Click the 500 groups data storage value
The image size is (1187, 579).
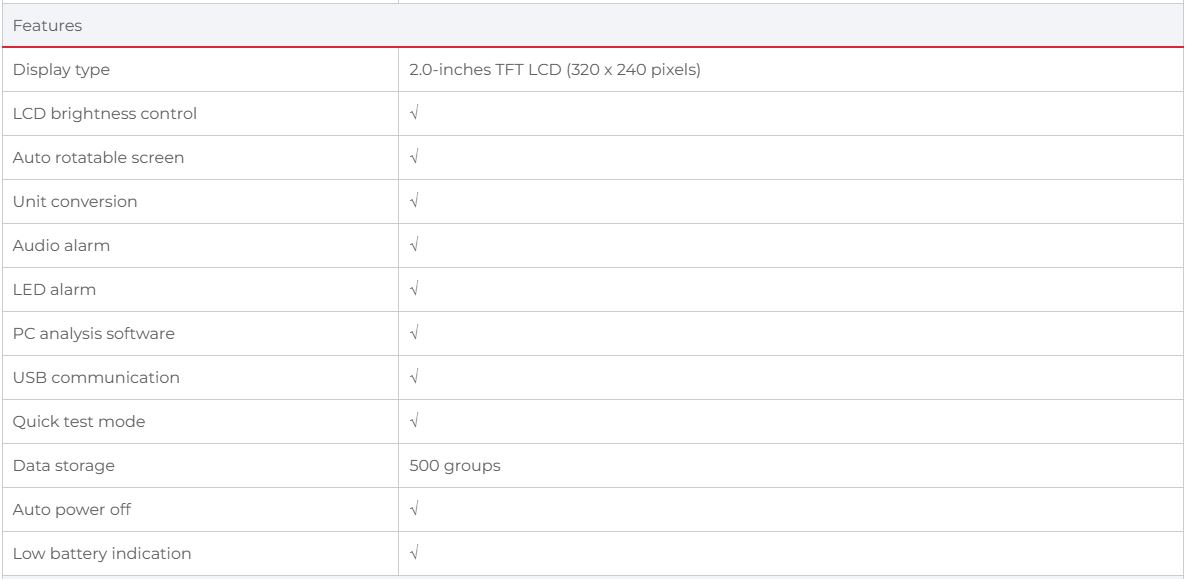pyautogui.click(x=455, y=466)
